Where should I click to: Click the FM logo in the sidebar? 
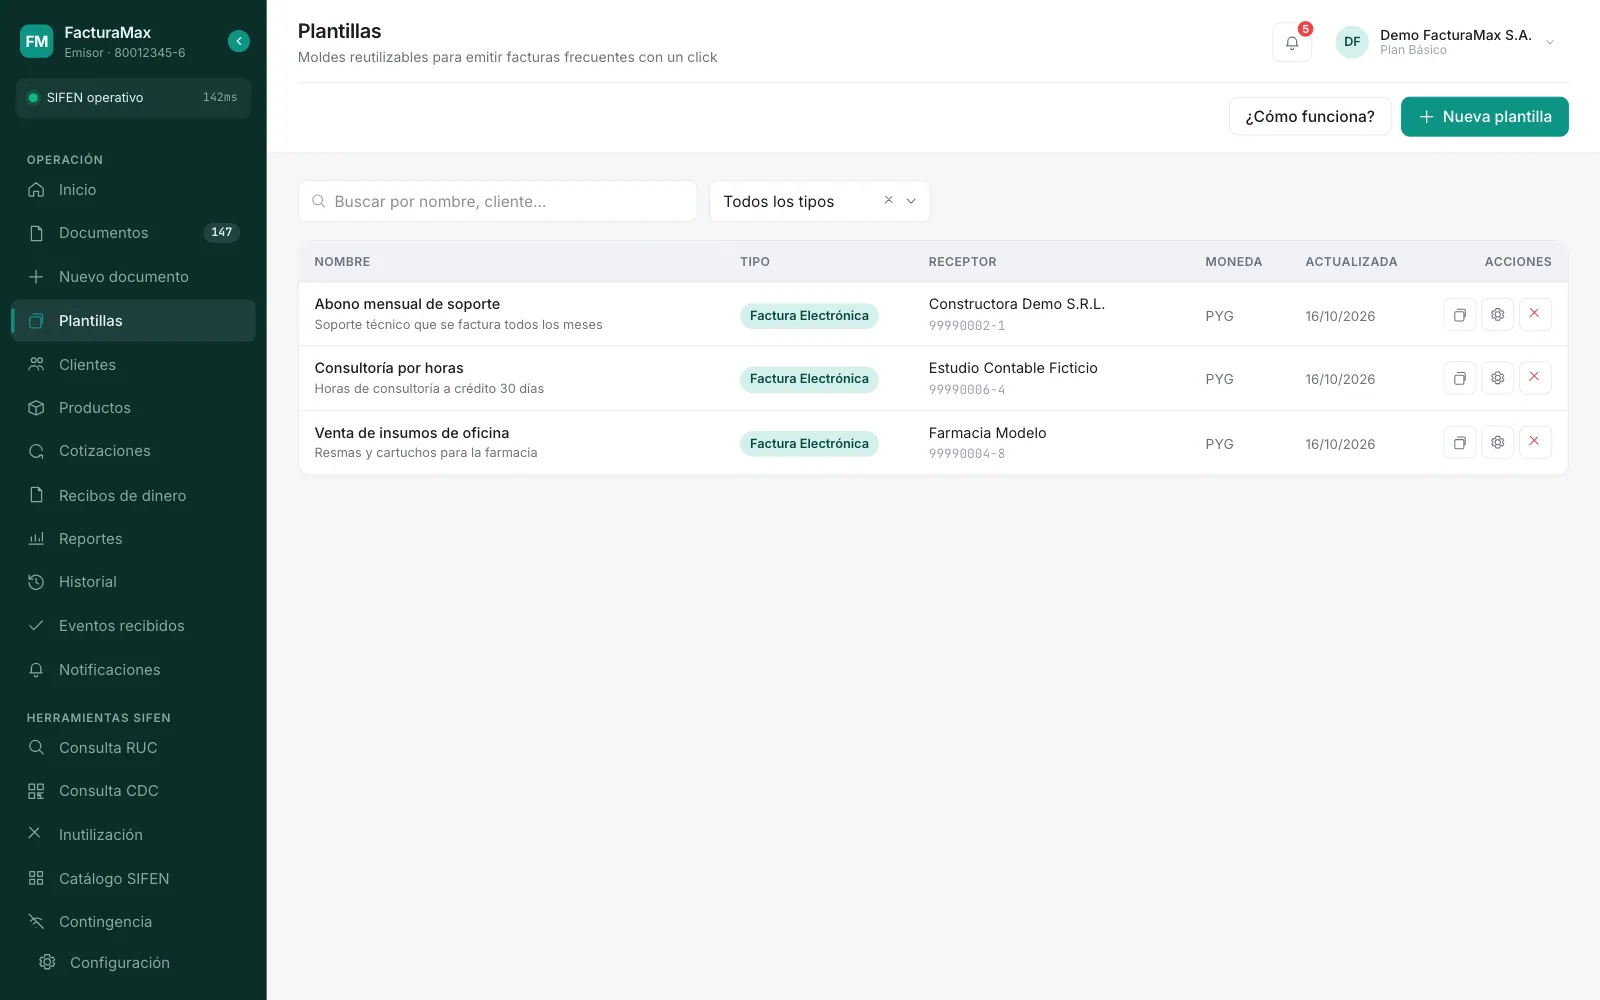37,41
